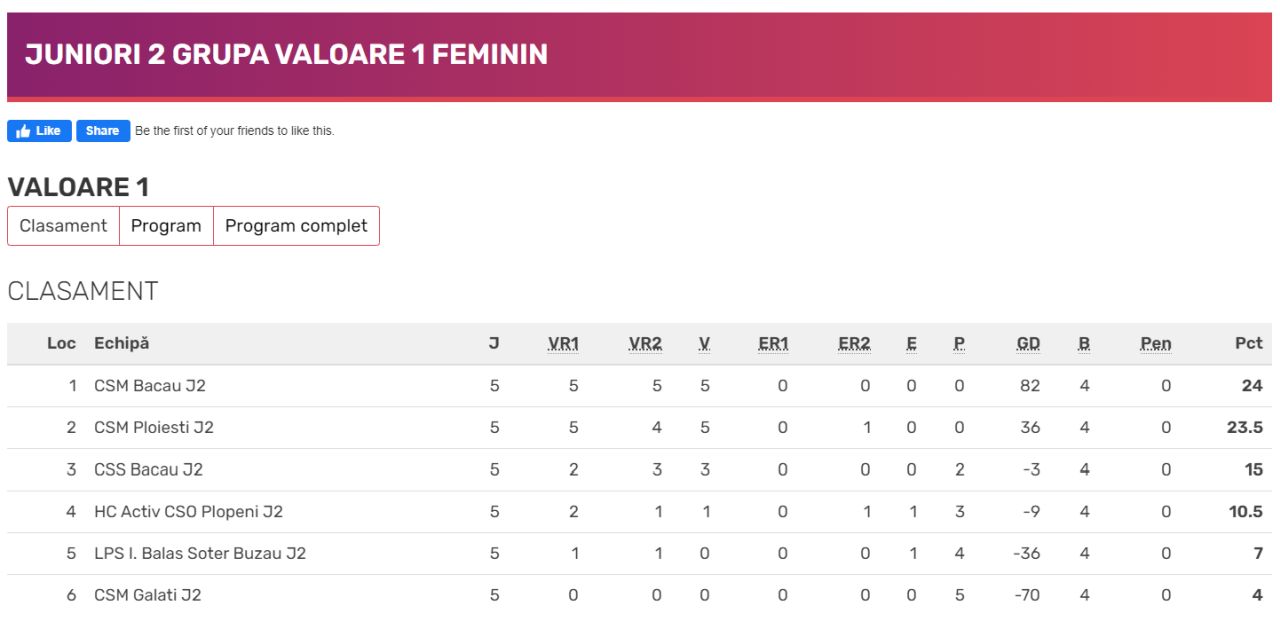Open the CSM Ploiesti J2 team entry
This screenshot has height=629, width=1280.
[x=154, y=428]
